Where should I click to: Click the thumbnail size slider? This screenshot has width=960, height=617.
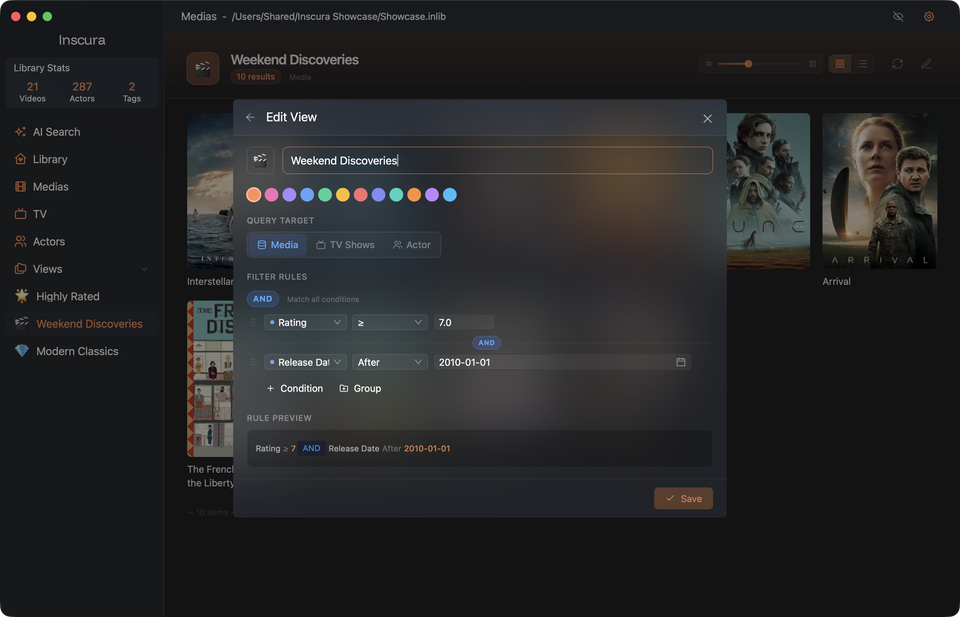tap(760, 64)
